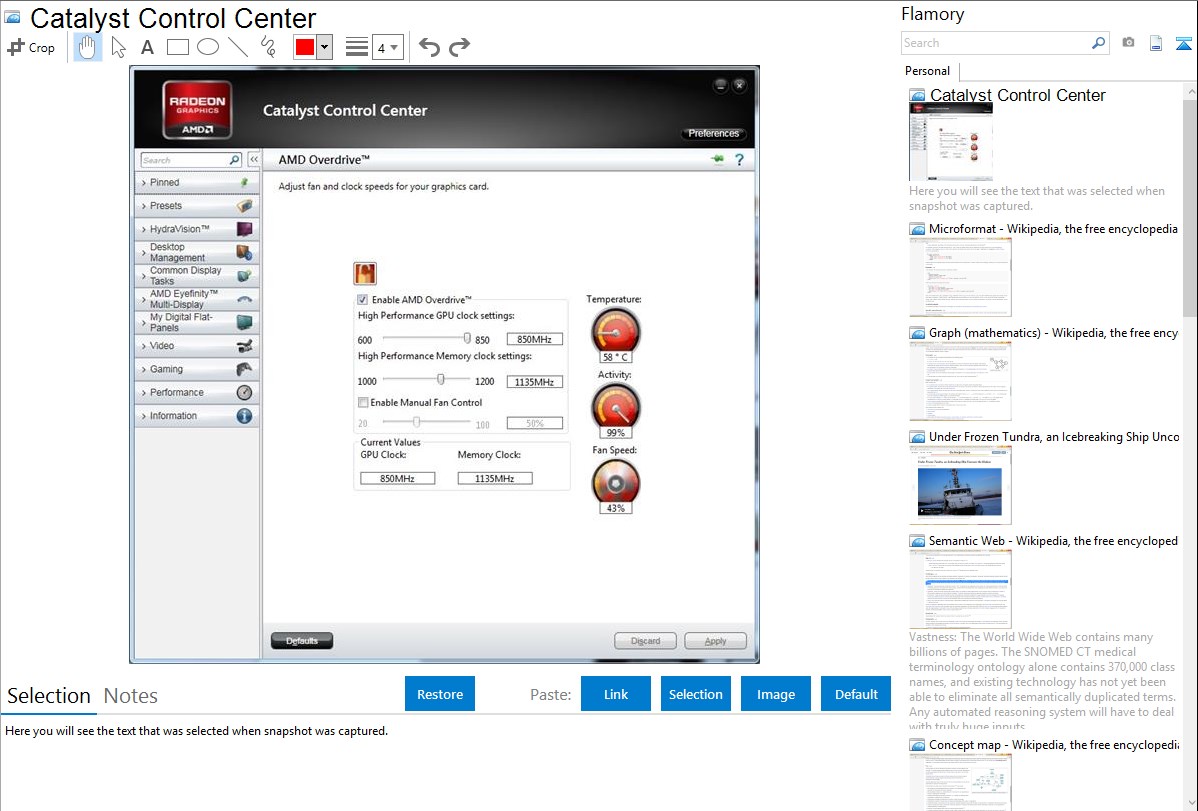Click the 850MHz GPU clock value field
The width and height of the screenshot is (1198, 811).
tap(534, 339)
